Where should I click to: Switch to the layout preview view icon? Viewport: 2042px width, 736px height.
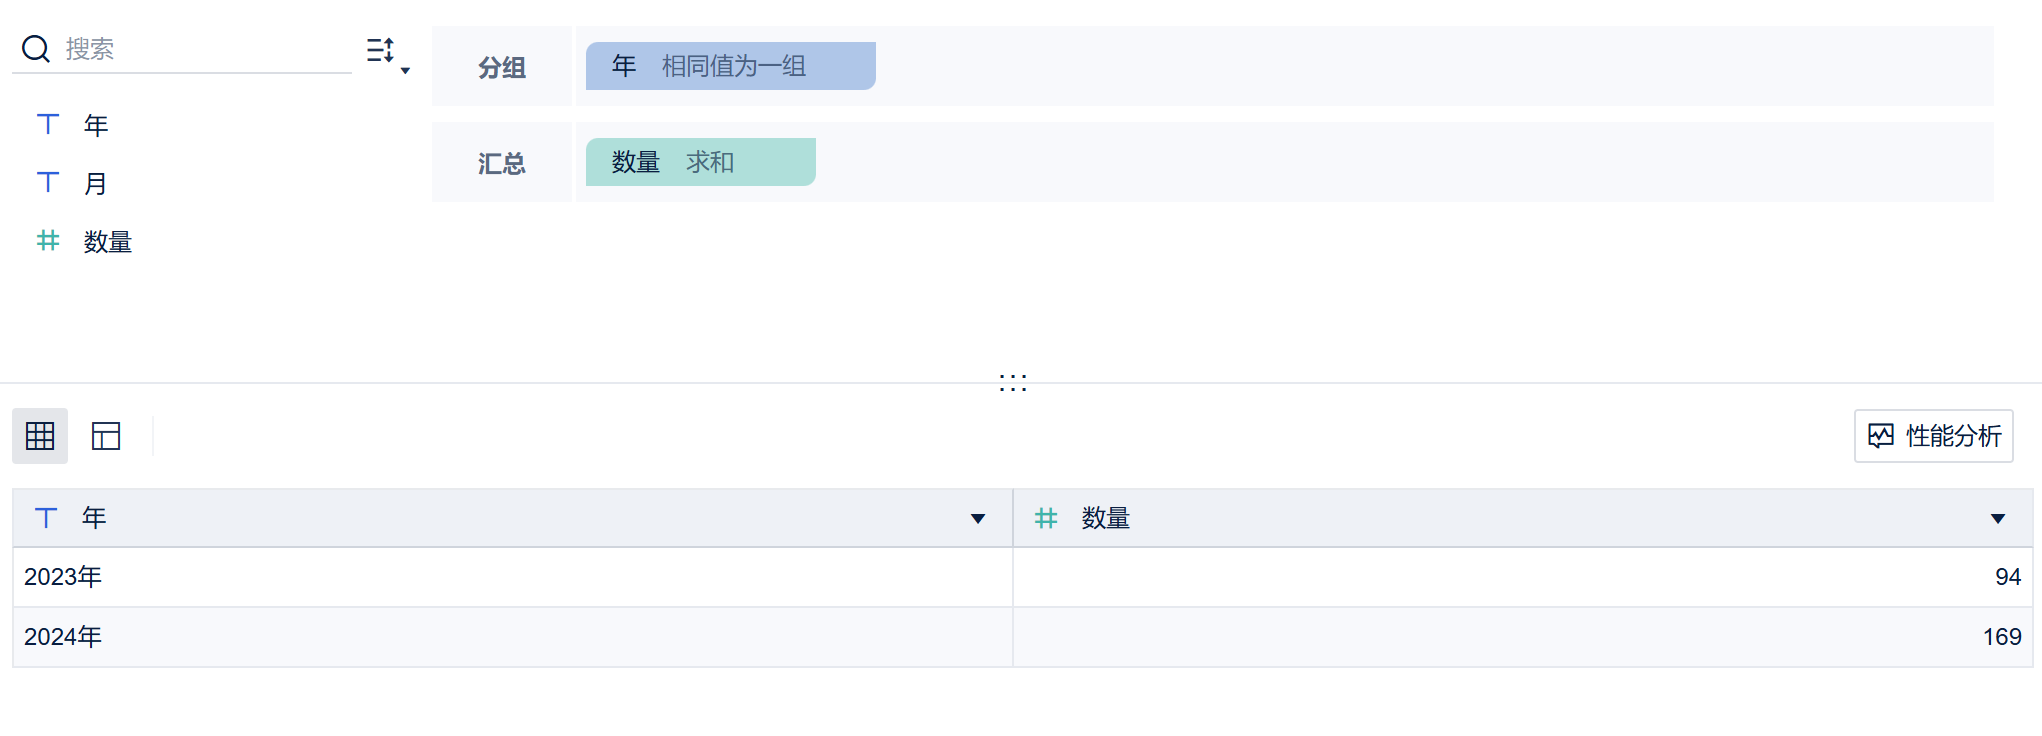106,436
